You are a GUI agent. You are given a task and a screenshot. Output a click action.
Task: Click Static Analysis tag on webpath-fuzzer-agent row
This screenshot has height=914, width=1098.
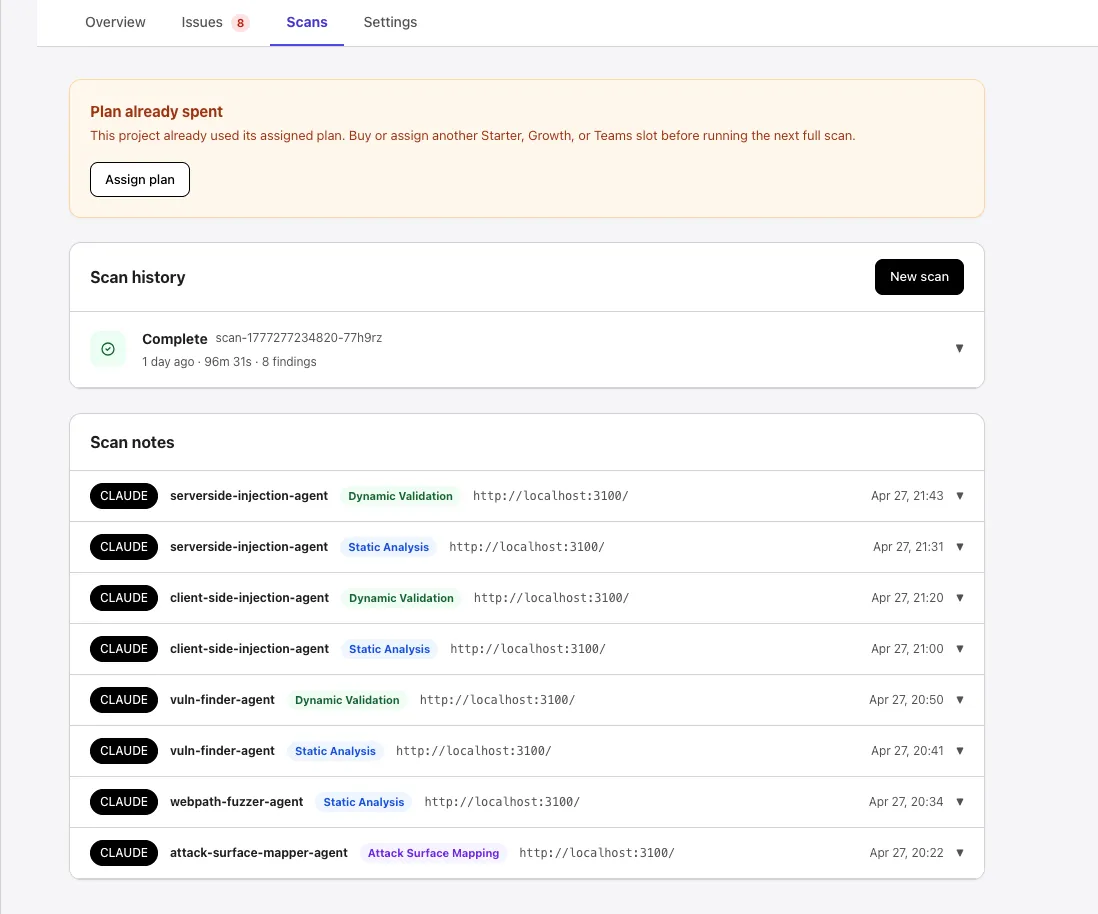click(364, 802)
